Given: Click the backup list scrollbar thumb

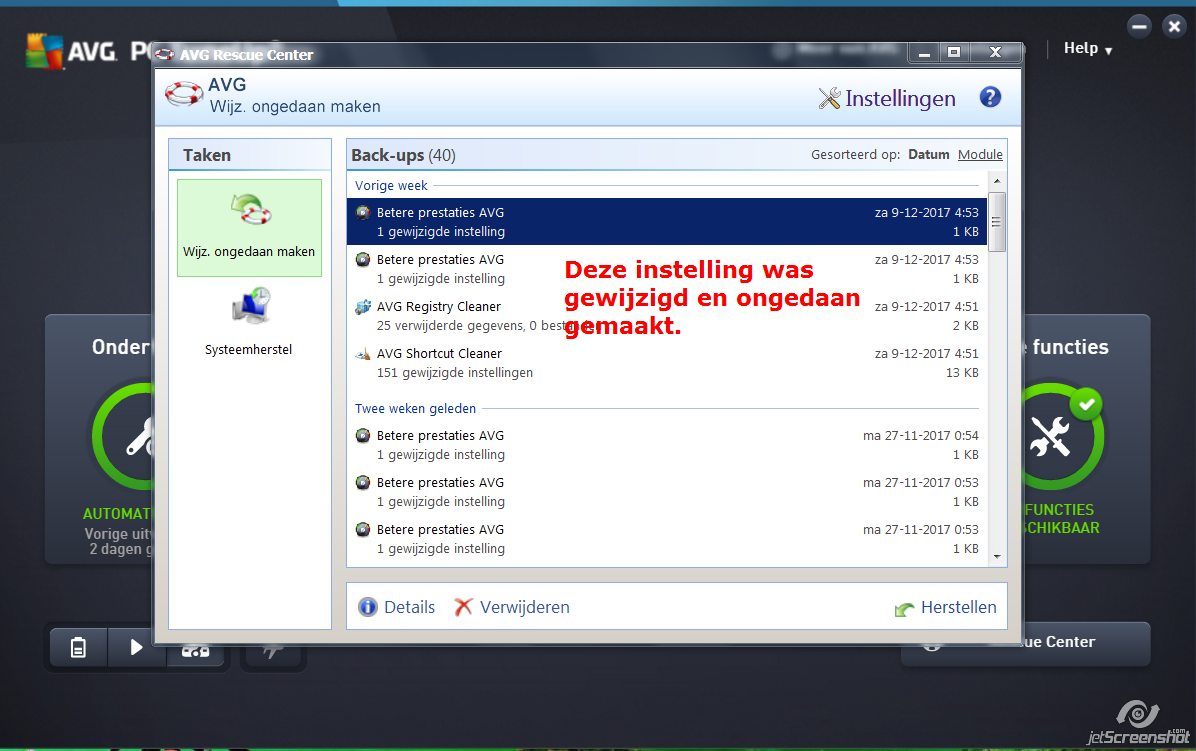Looking at the screenshot, I should pos(997,222).
